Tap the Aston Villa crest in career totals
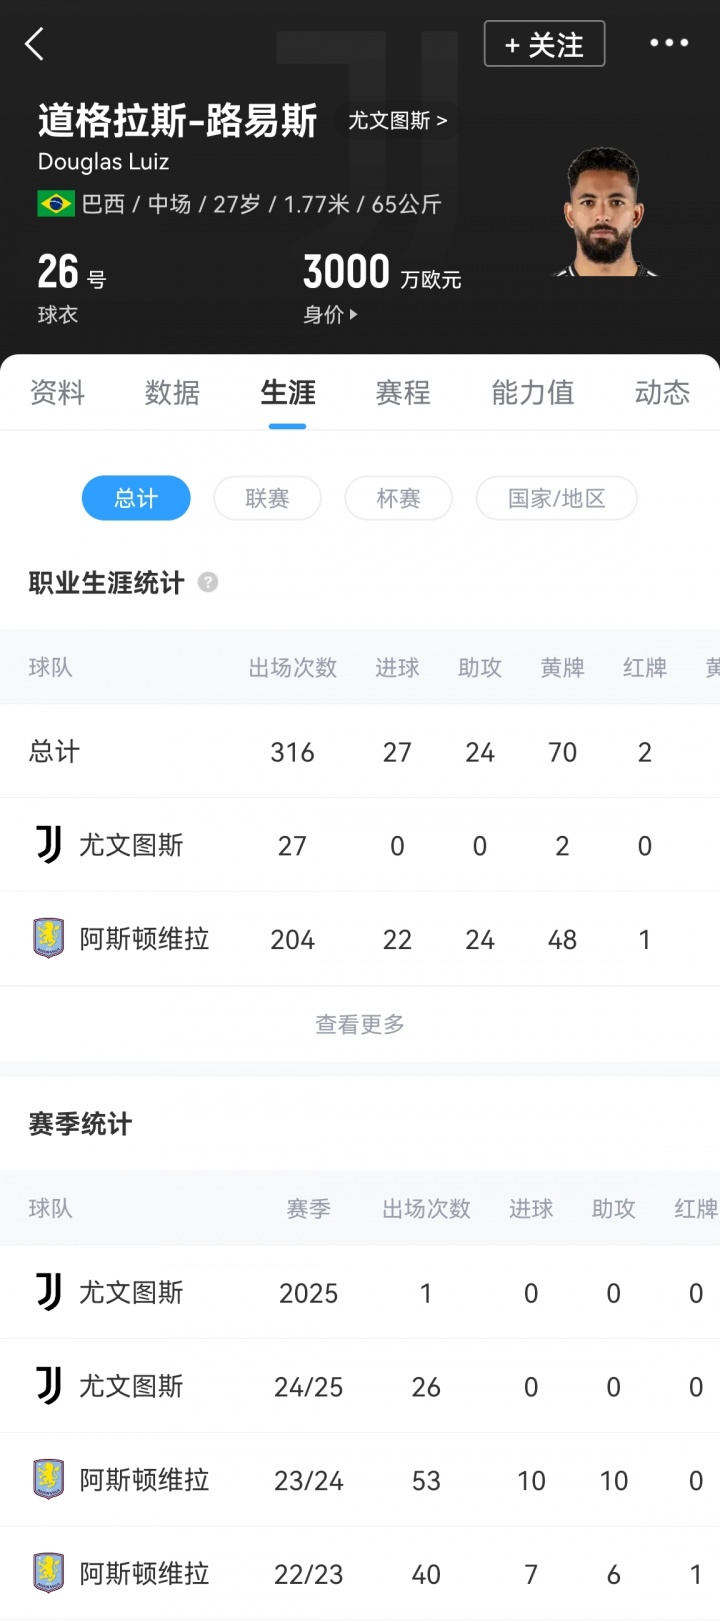 [48, 939]
